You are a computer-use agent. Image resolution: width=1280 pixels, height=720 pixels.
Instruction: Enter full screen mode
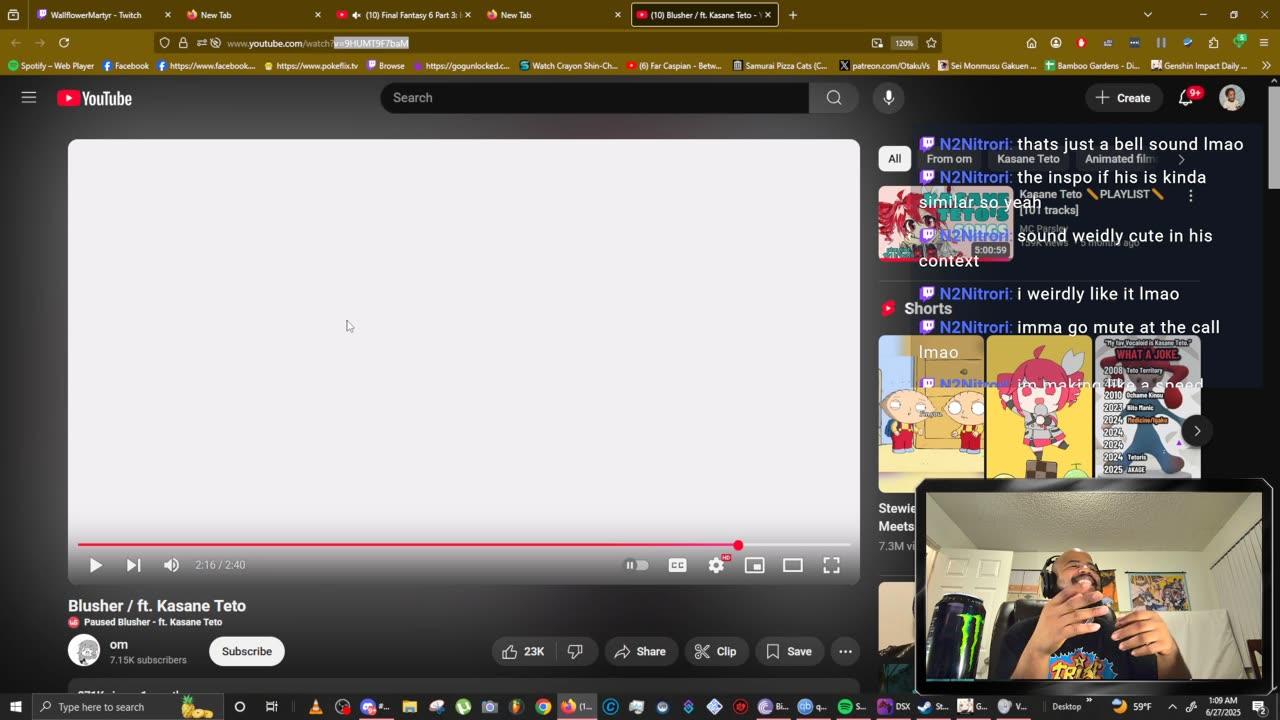point(831,565)
